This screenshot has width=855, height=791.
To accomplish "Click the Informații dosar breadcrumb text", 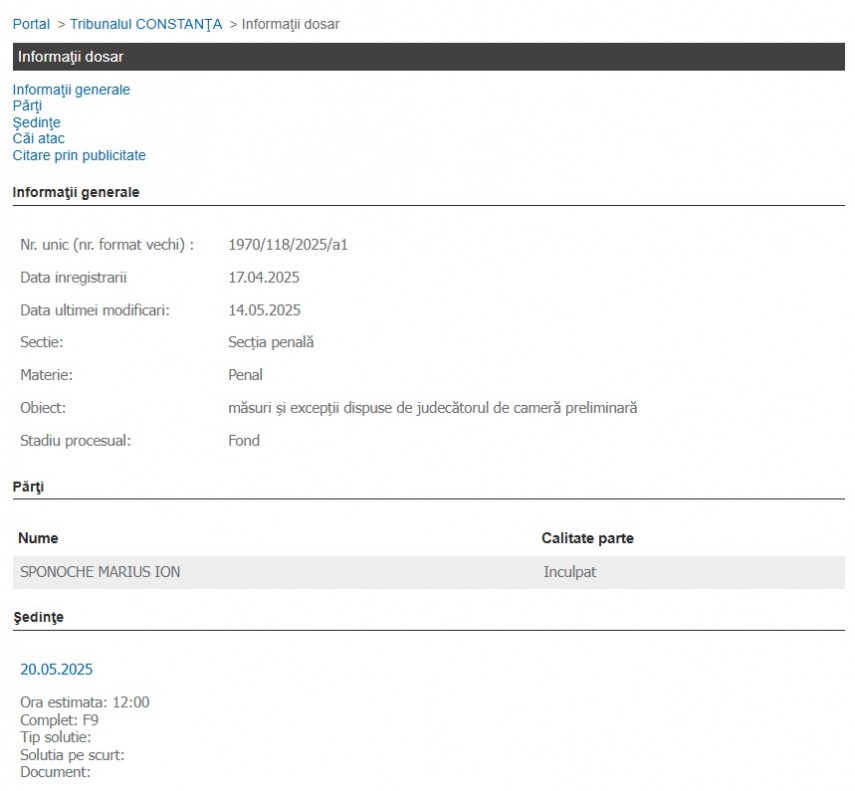I will [291, 25].
